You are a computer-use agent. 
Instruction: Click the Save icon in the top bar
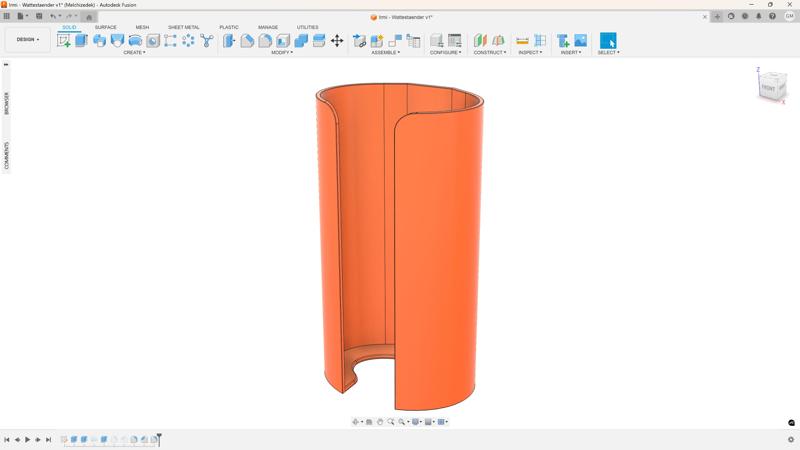(39, 16)
